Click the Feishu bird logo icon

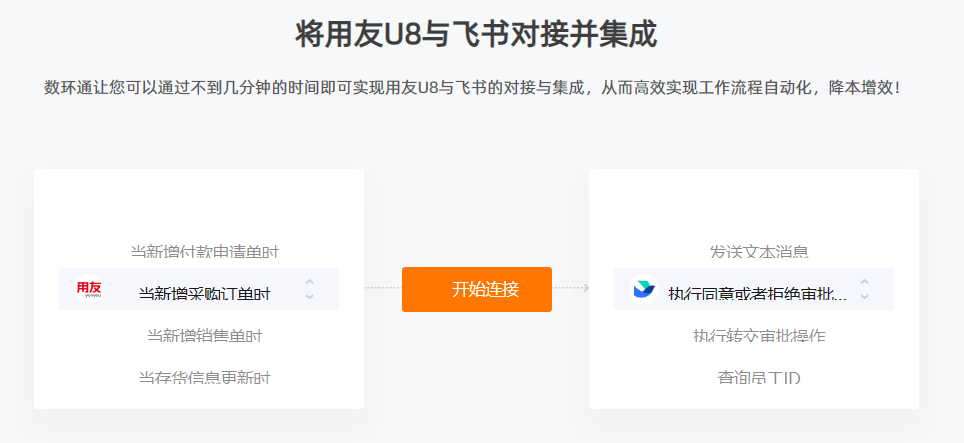tap(643, 290)
